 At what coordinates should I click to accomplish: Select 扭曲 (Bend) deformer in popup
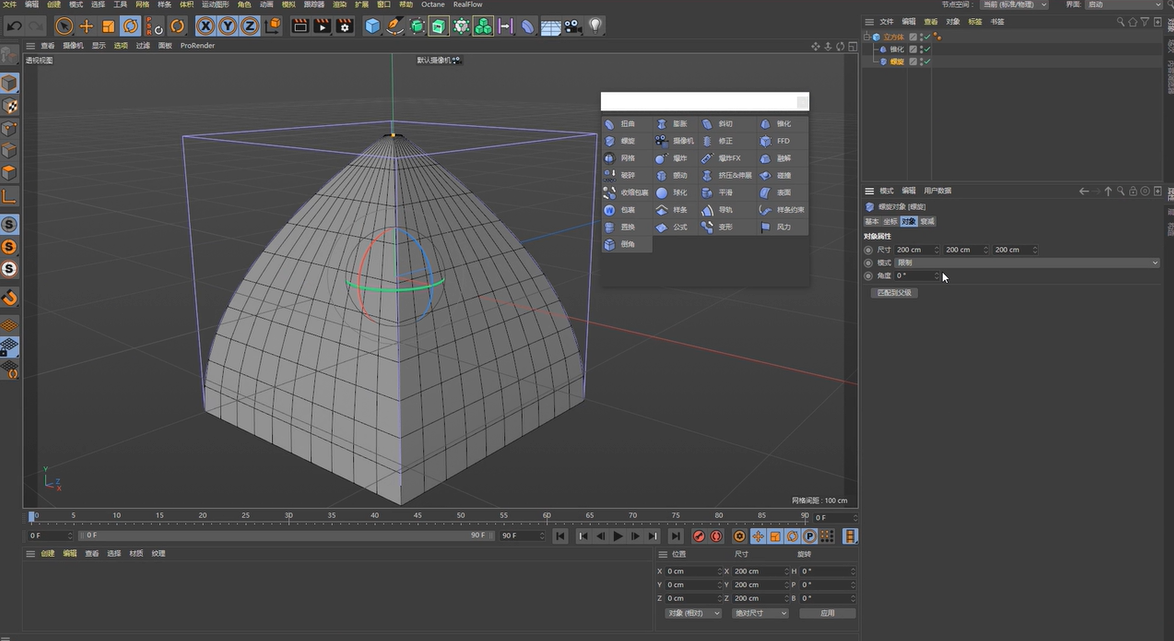pos(627,124)
